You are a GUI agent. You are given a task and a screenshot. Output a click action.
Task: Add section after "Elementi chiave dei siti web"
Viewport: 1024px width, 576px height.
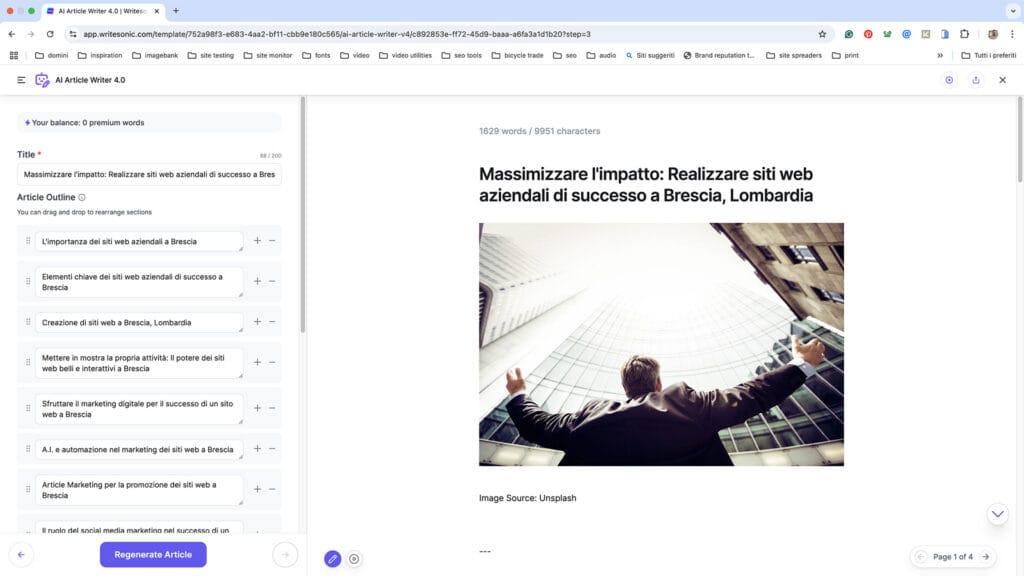(257, 281)
